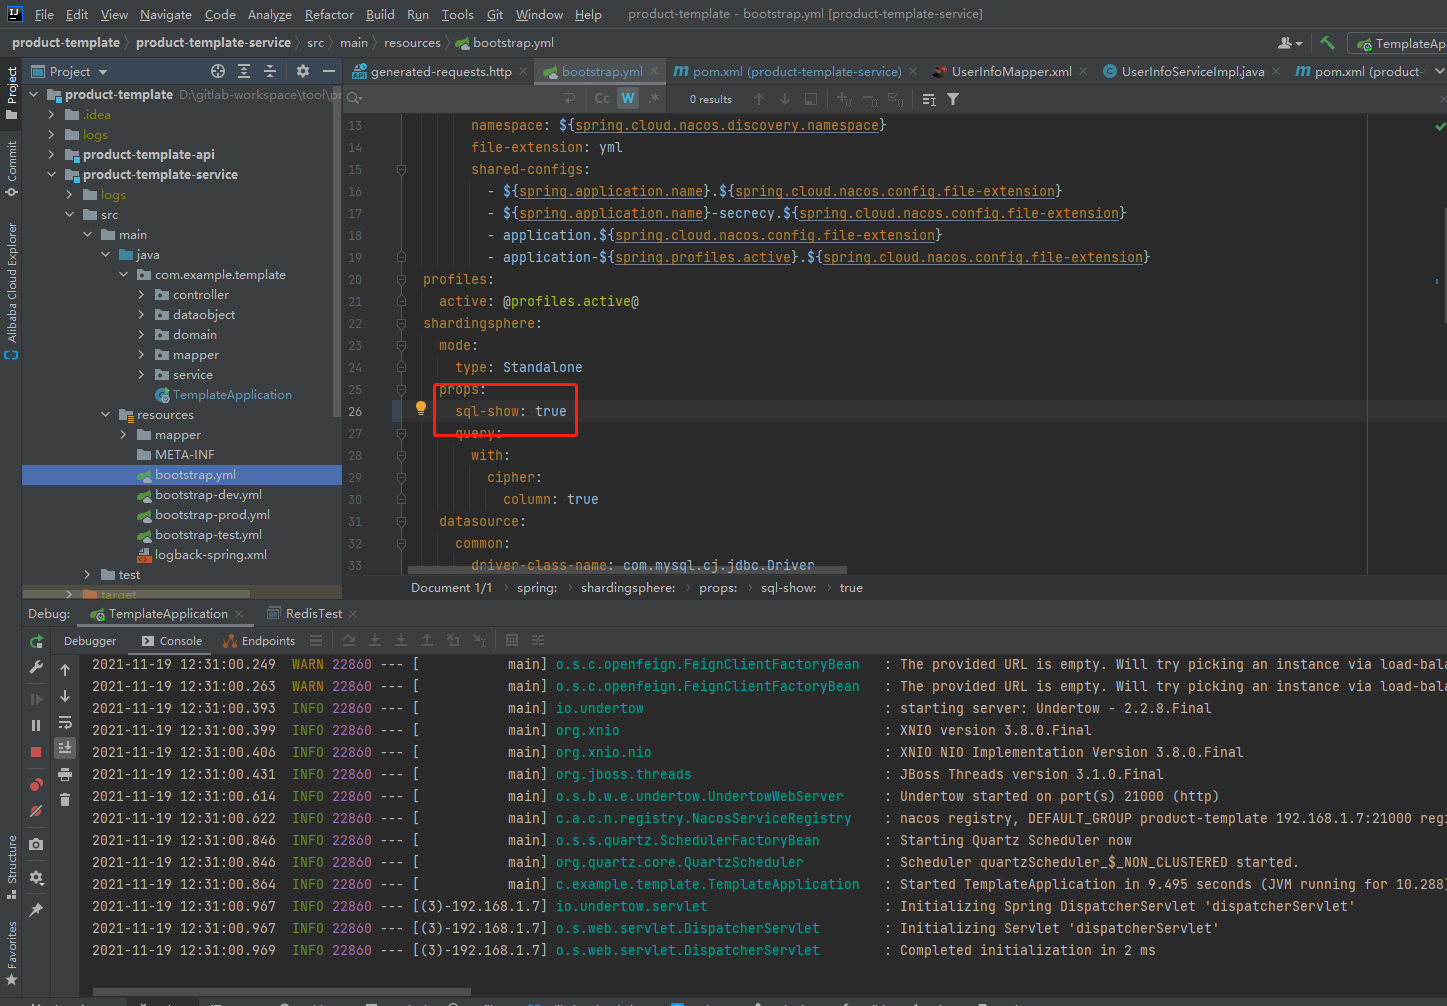This screenshot has height=1006, width=1447.
Task: Expand the product-template-api module
Action: [x=52, y=155]
